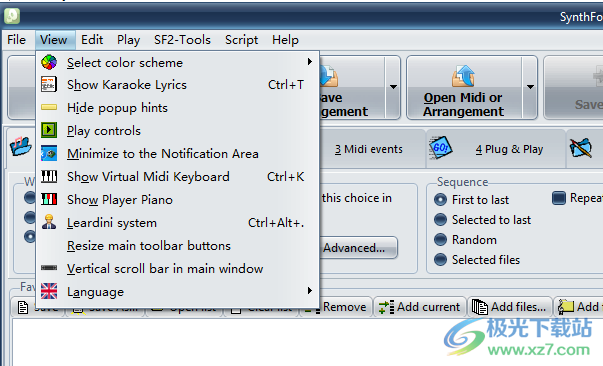
Task: Open the Language submenu
Action: 177,291
